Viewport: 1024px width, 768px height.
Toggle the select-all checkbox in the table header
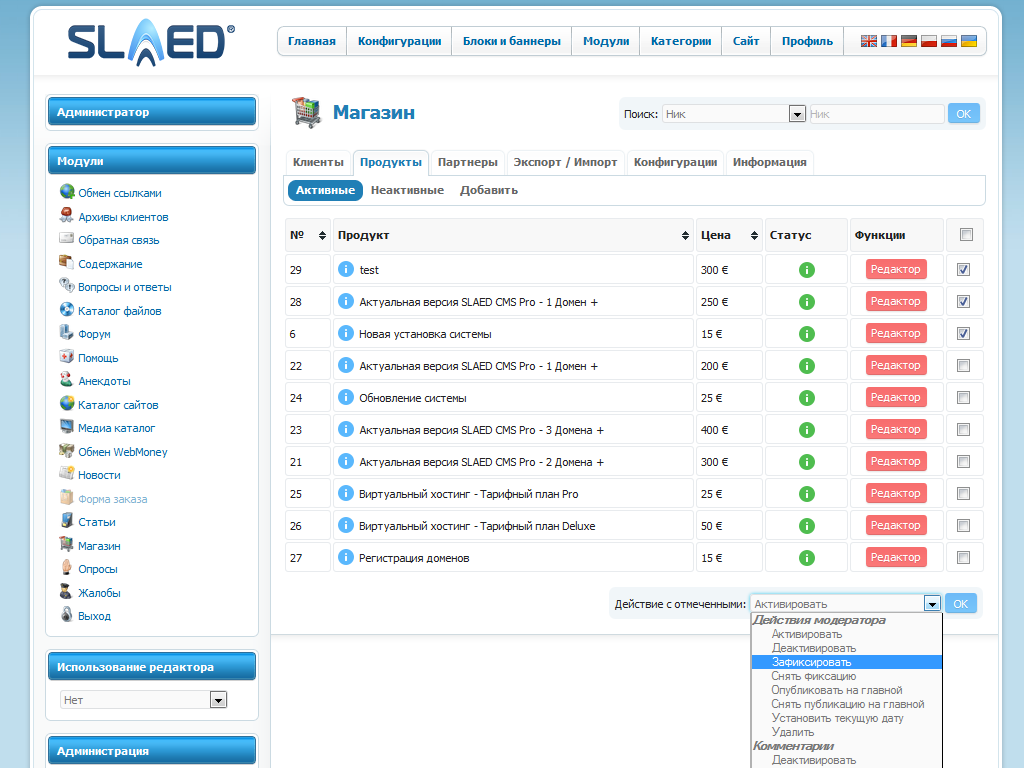click(x=965, y=235)
